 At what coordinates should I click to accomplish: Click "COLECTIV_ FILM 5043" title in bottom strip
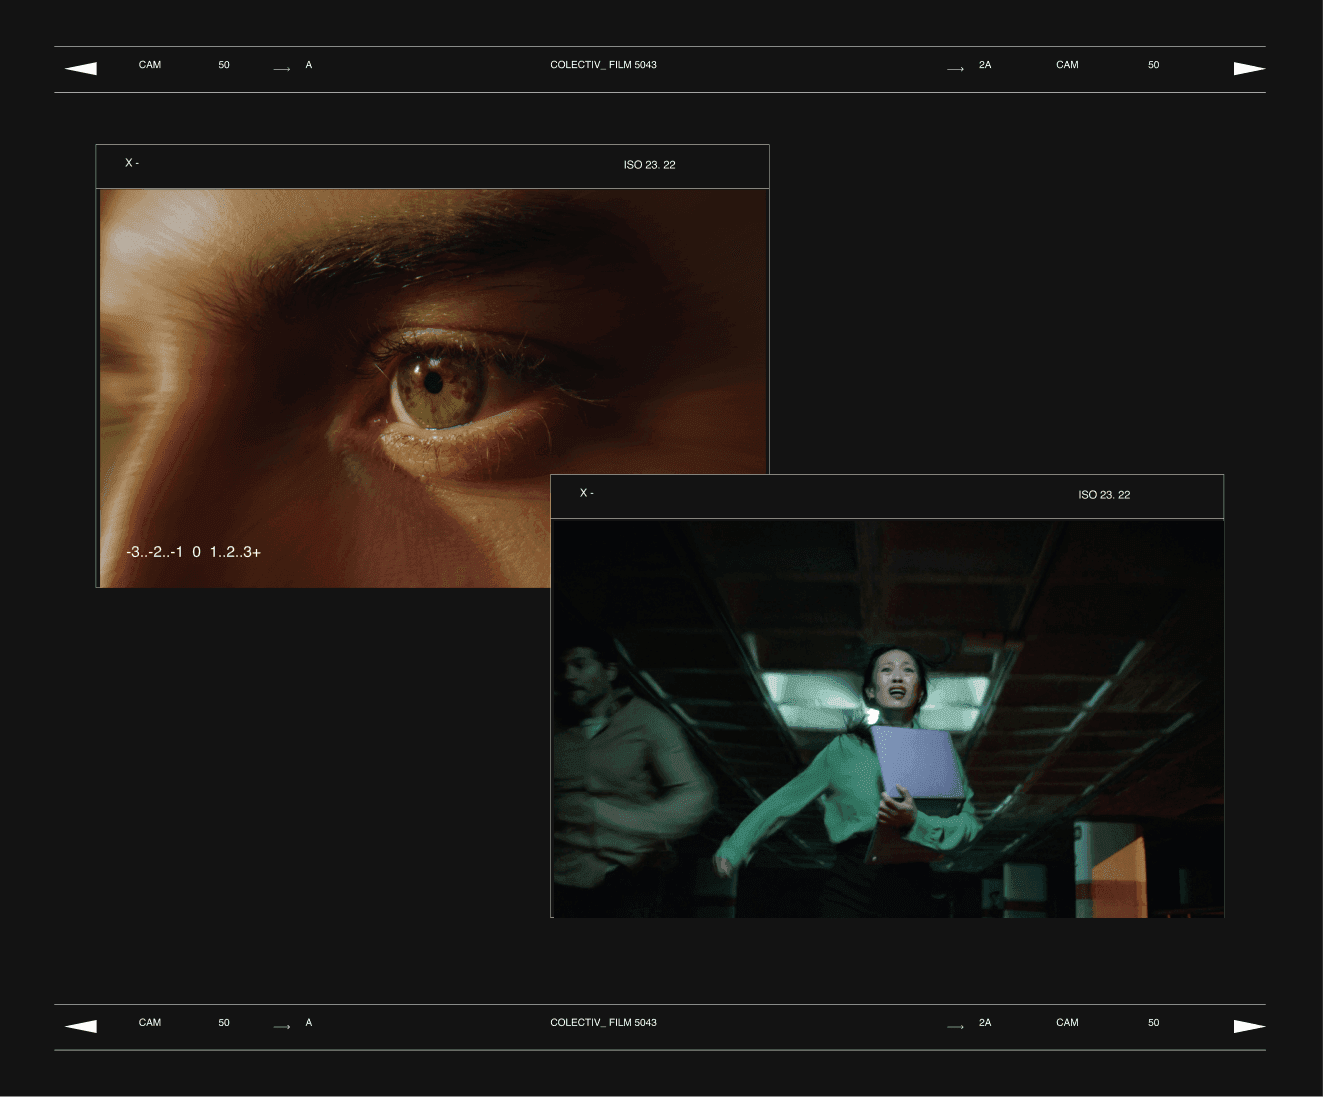click(x=603, y=1023)
